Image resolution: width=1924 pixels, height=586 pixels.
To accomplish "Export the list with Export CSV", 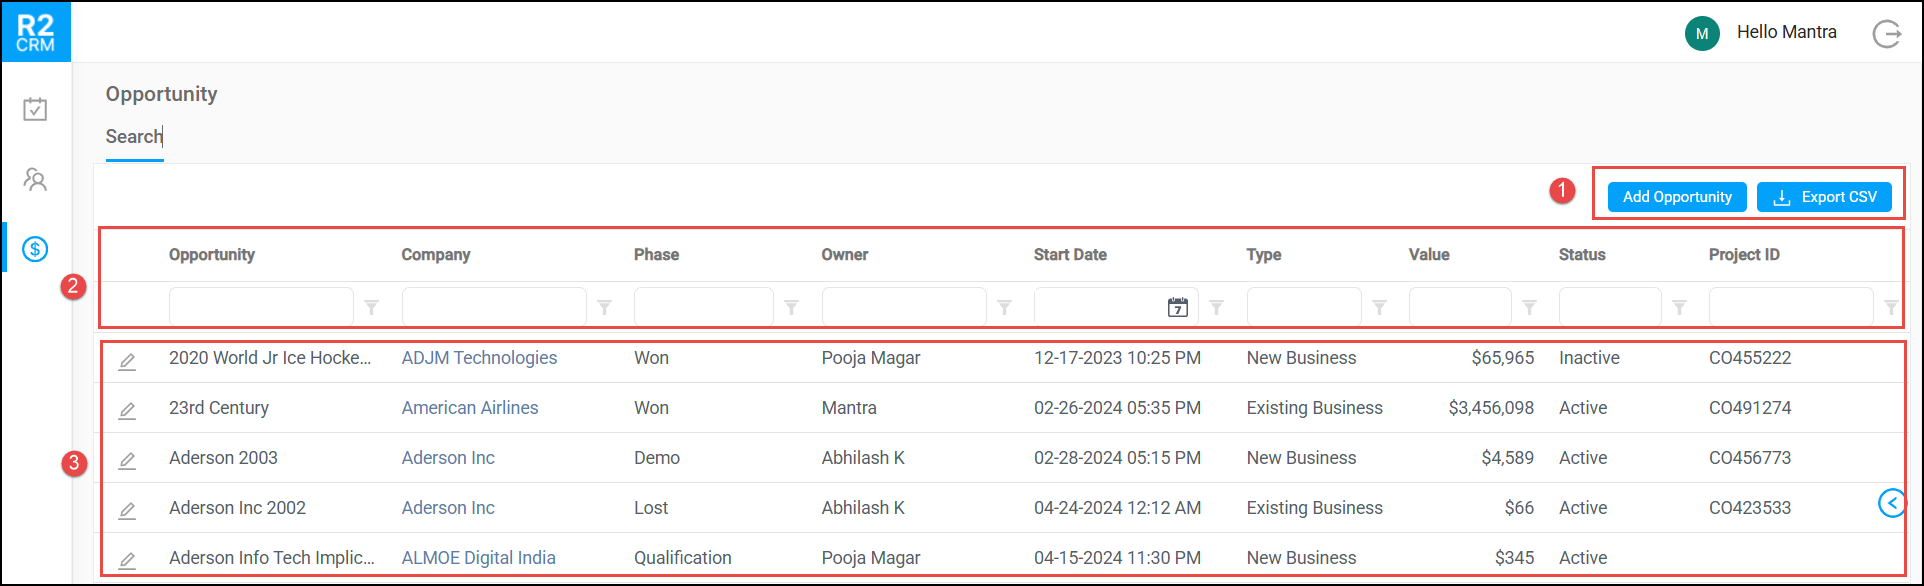I will [1824, 197].
